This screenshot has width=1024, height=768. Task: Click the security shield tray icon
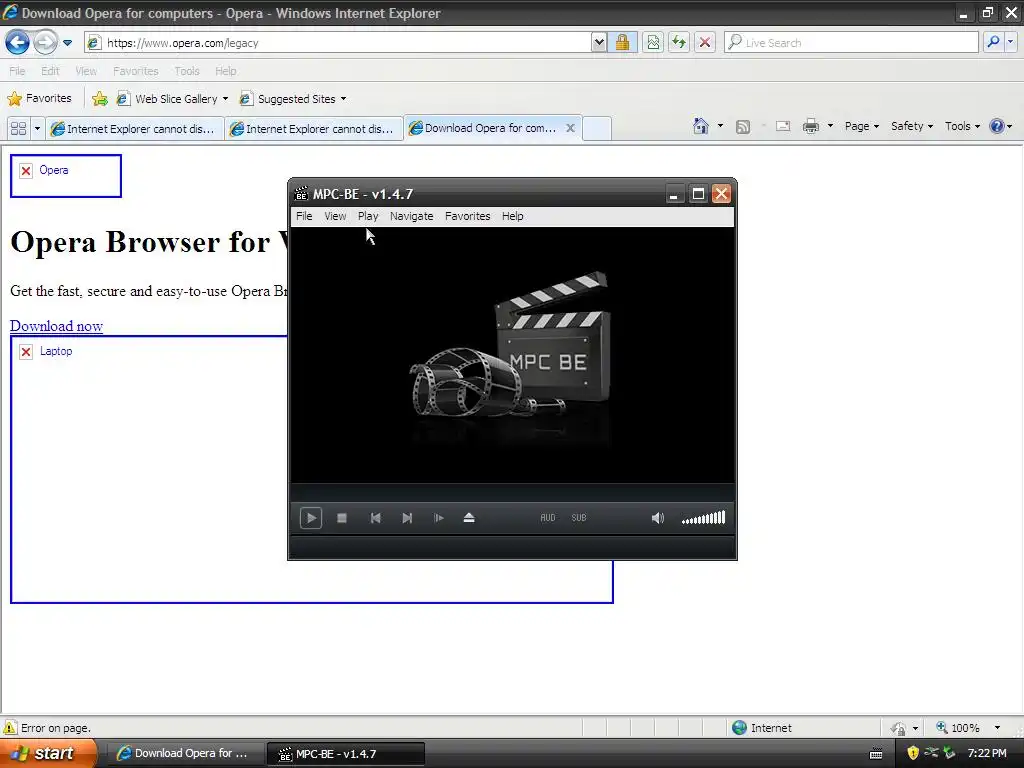(913, 754)
